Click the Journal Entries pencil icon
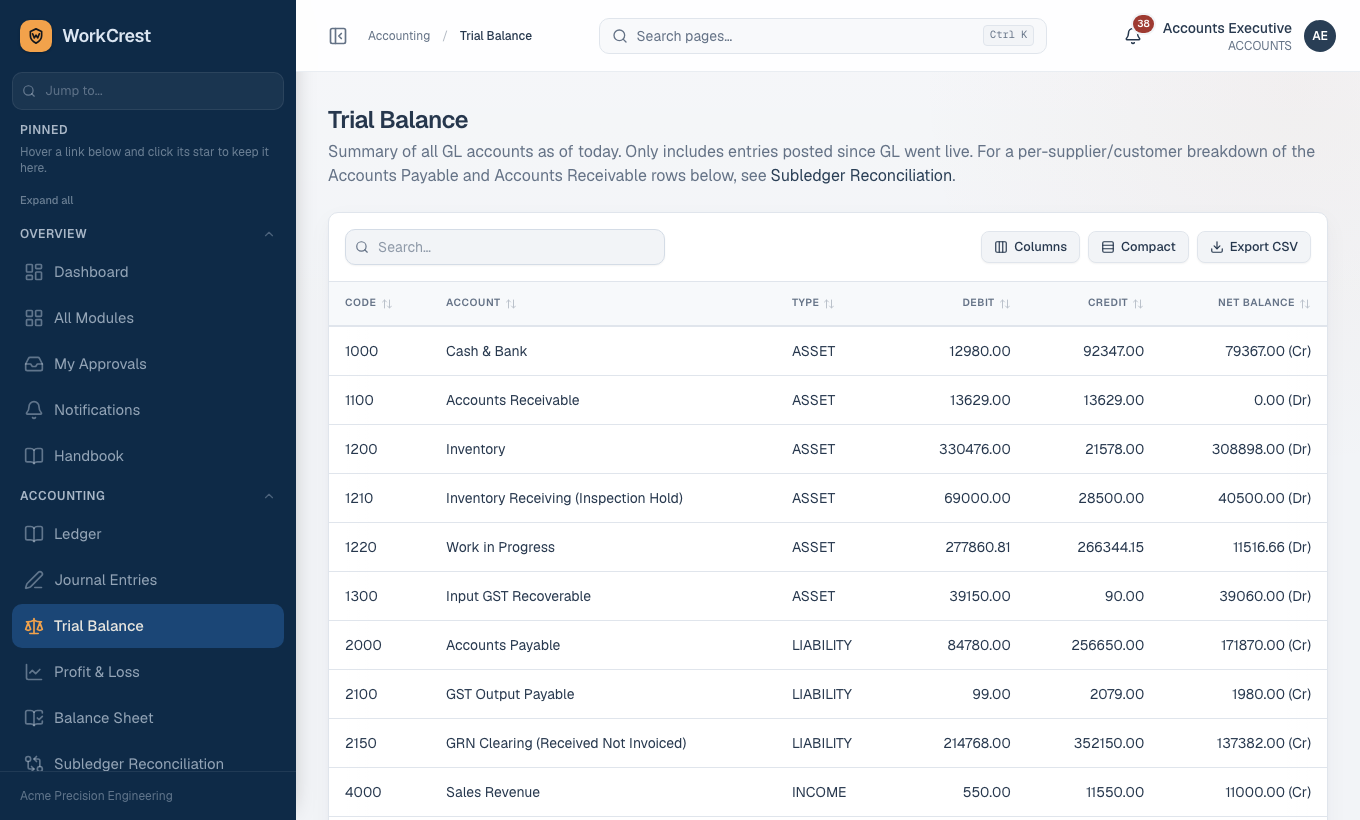 pos(34,580)
